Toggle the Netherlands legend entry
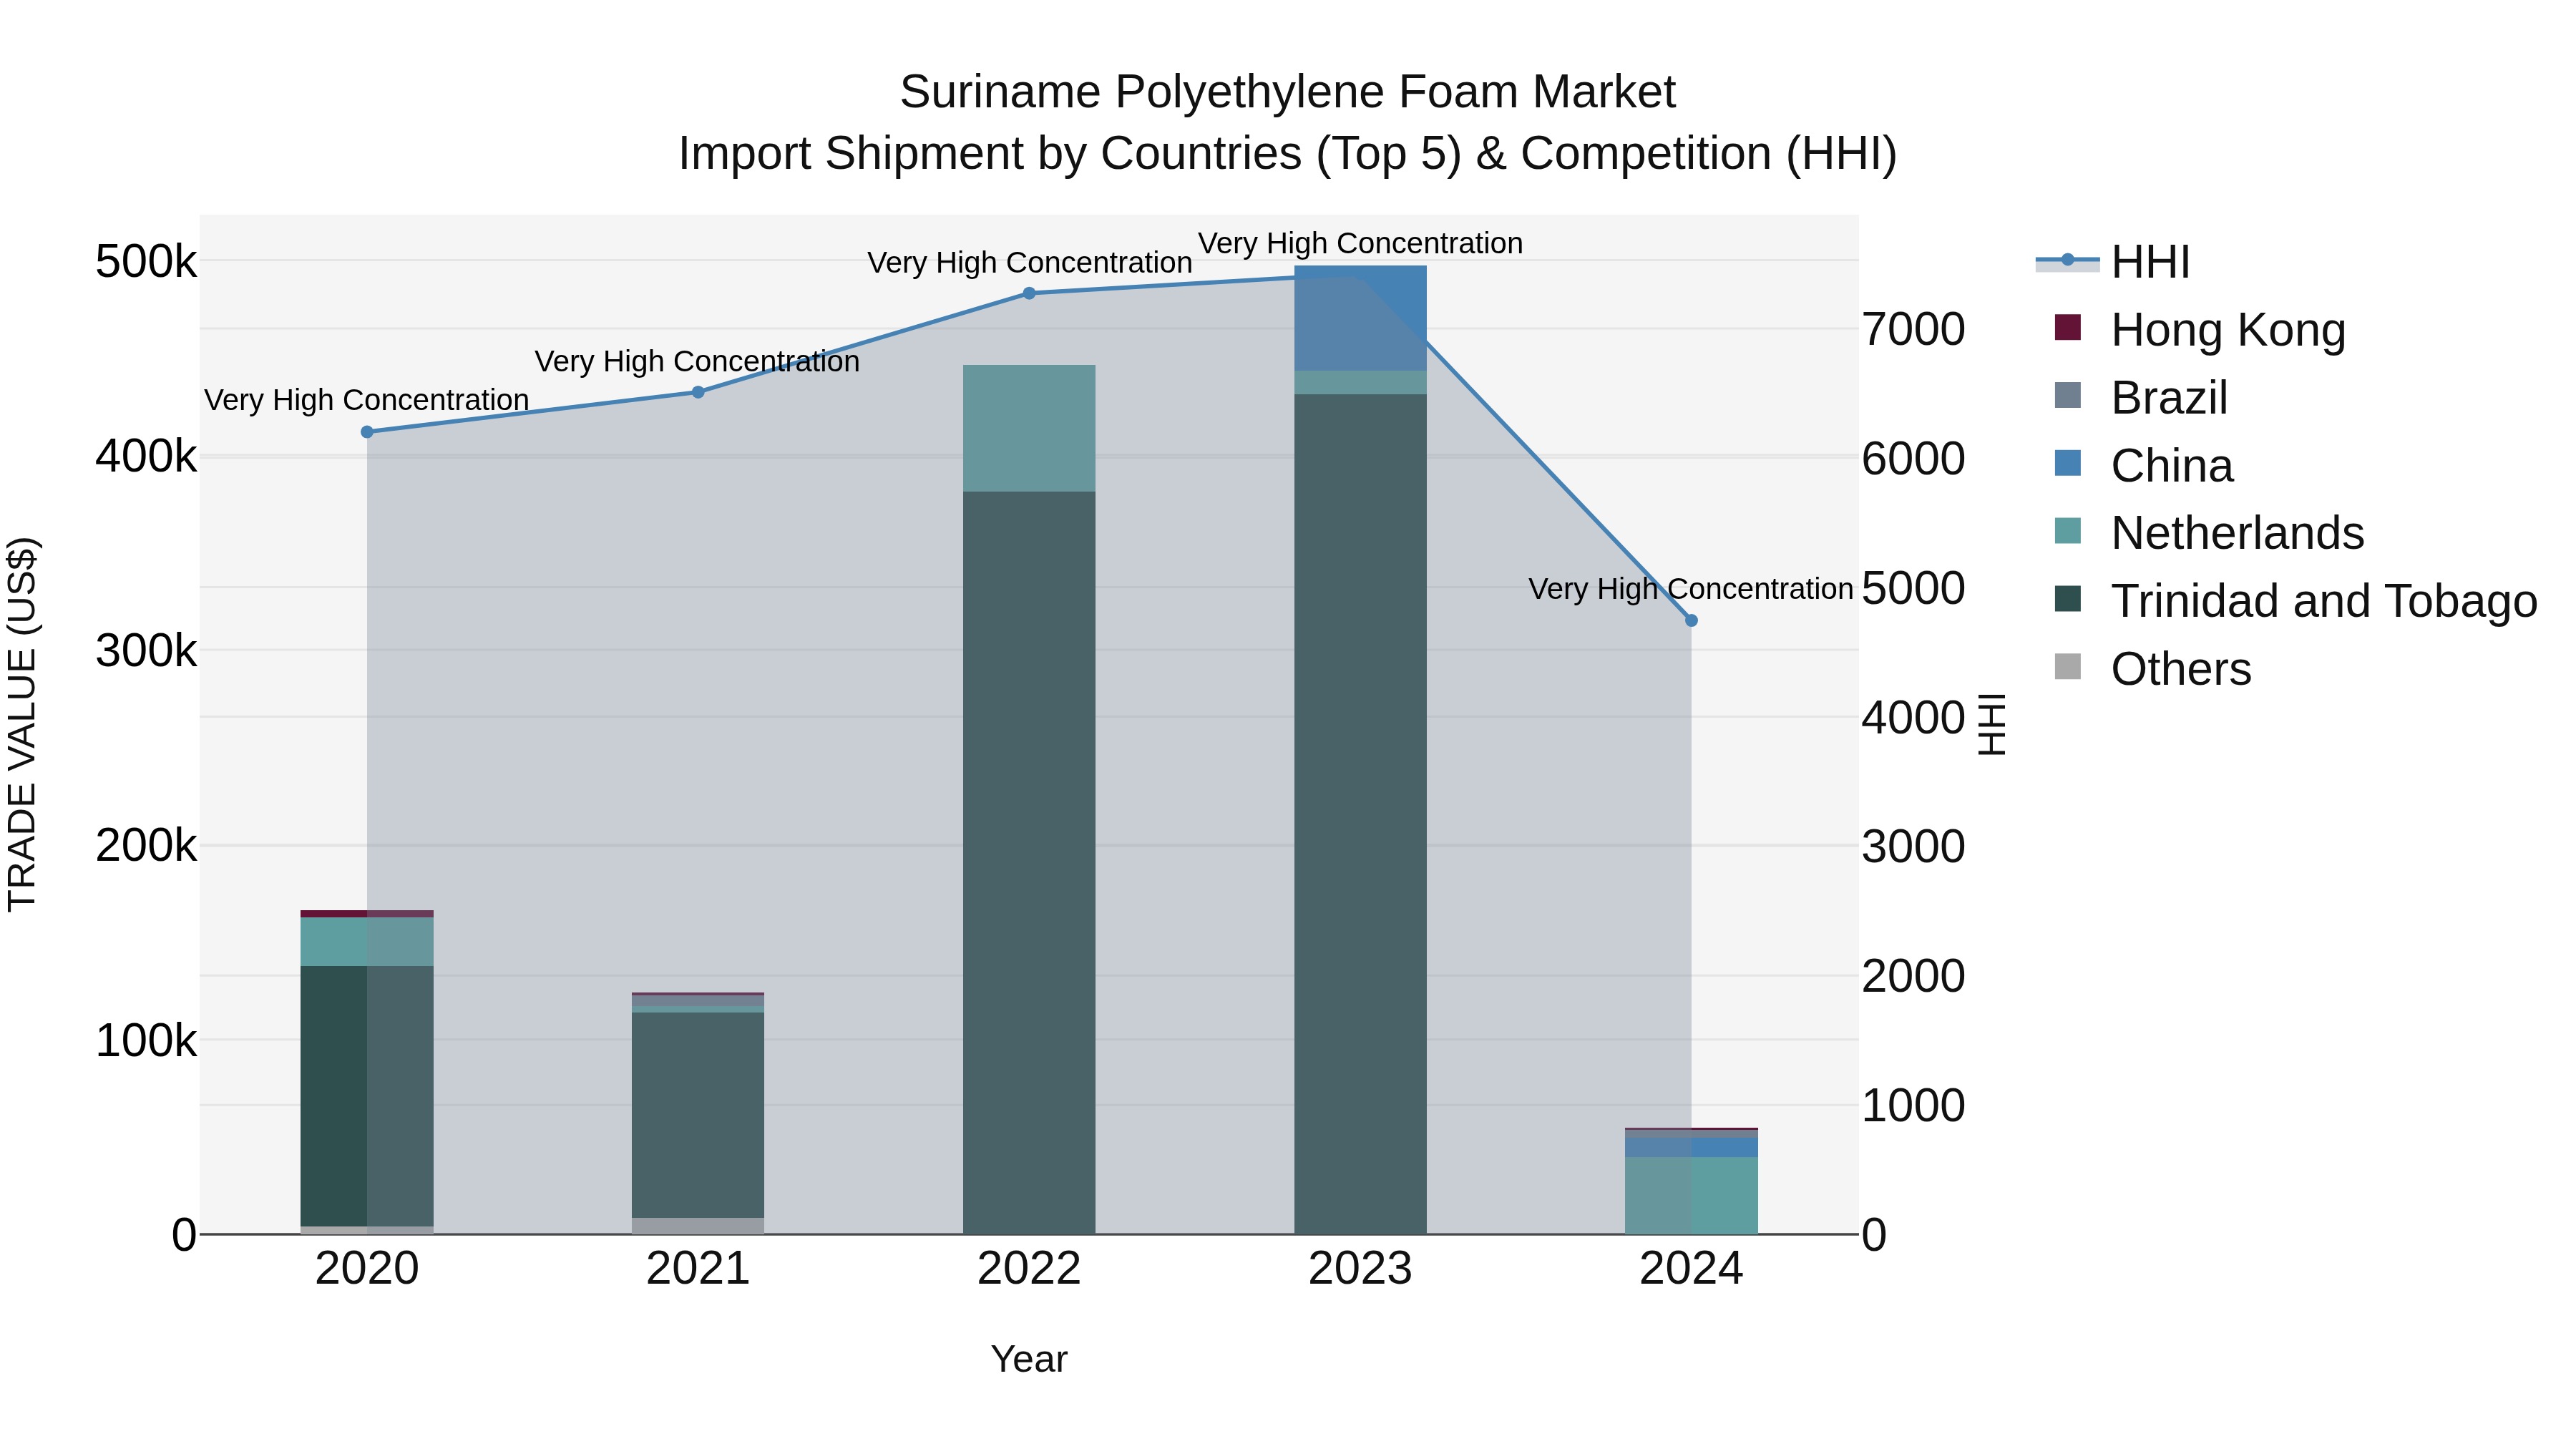The width and height of the screenshot is (2576, 1449). tap(2209, 532)
